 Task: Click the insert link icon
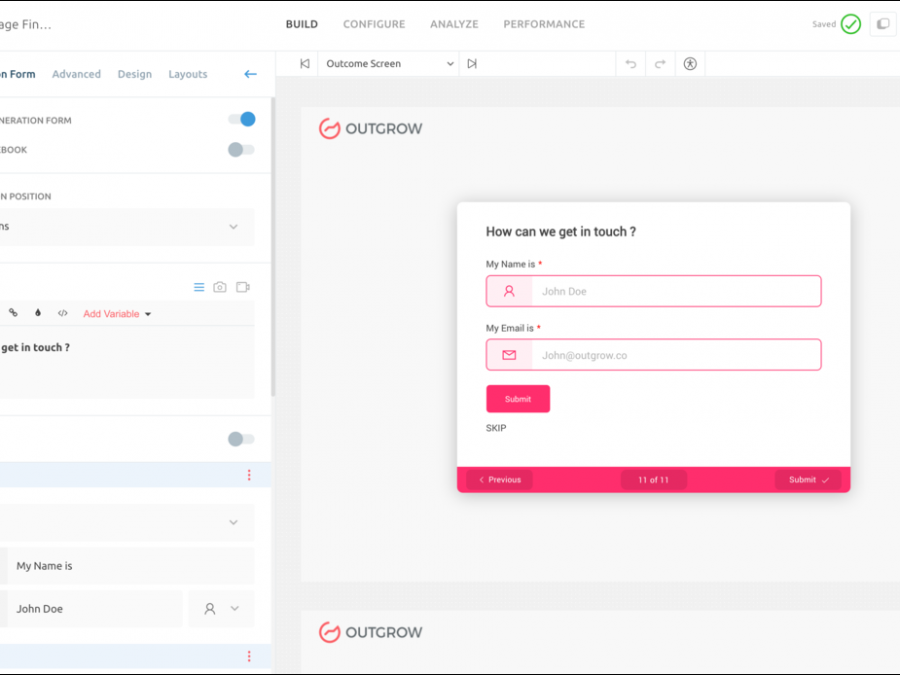tap(13, 313)
